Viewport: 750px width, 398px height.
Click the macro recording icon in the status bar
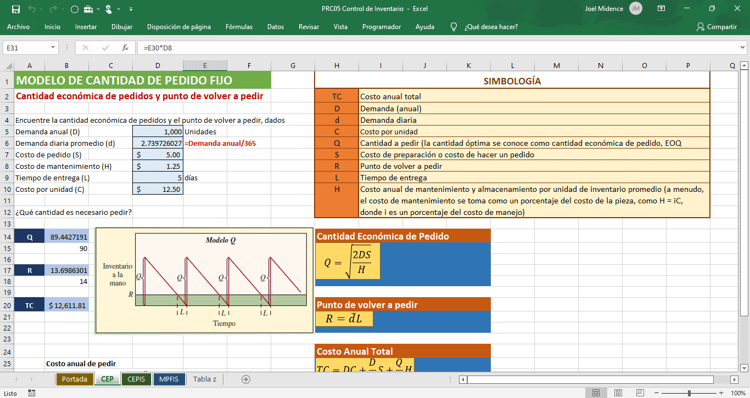[x=32, y=393]
